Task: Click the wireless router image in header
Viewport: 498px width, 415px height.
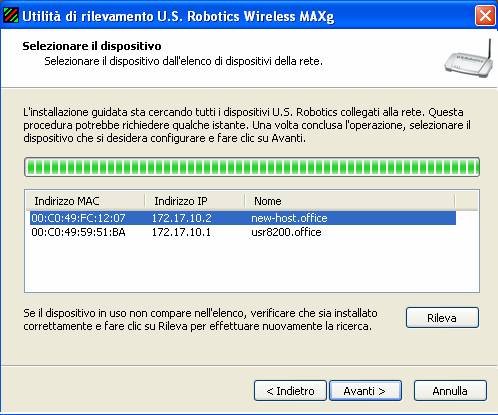Action: (x=469, y=59)
